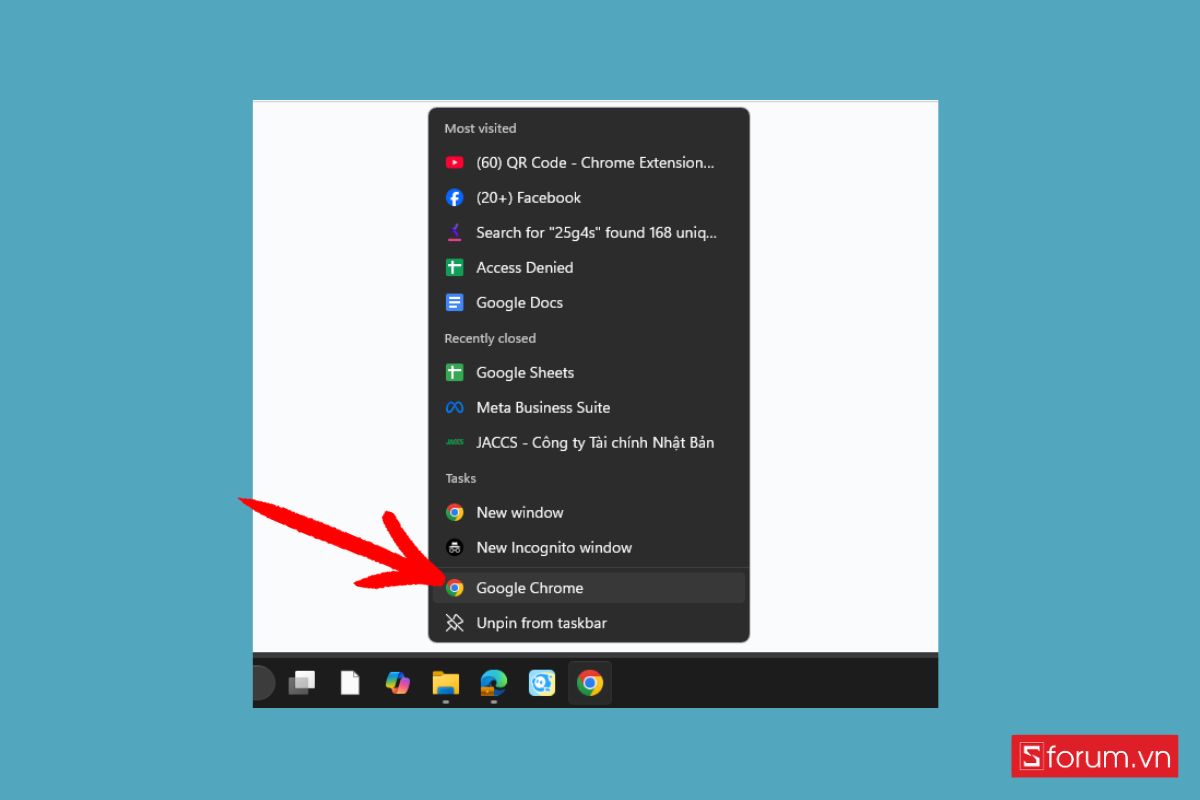Click the Chrome icon in the taskbar
Image resolution: width=1200 pixels, height=800 pixels.
[x=590, y=683]
